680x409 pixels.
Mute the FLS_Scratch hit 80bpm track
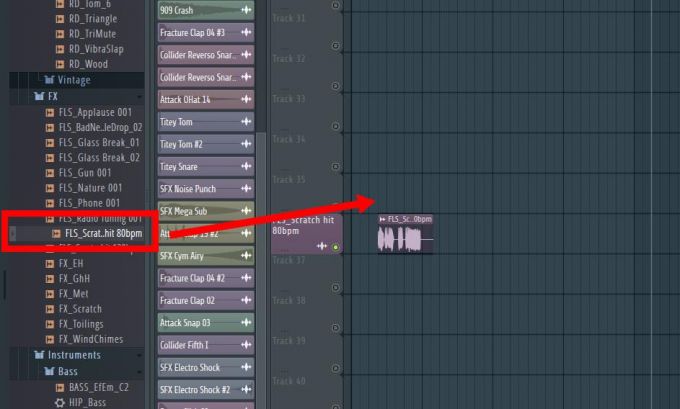336,247
